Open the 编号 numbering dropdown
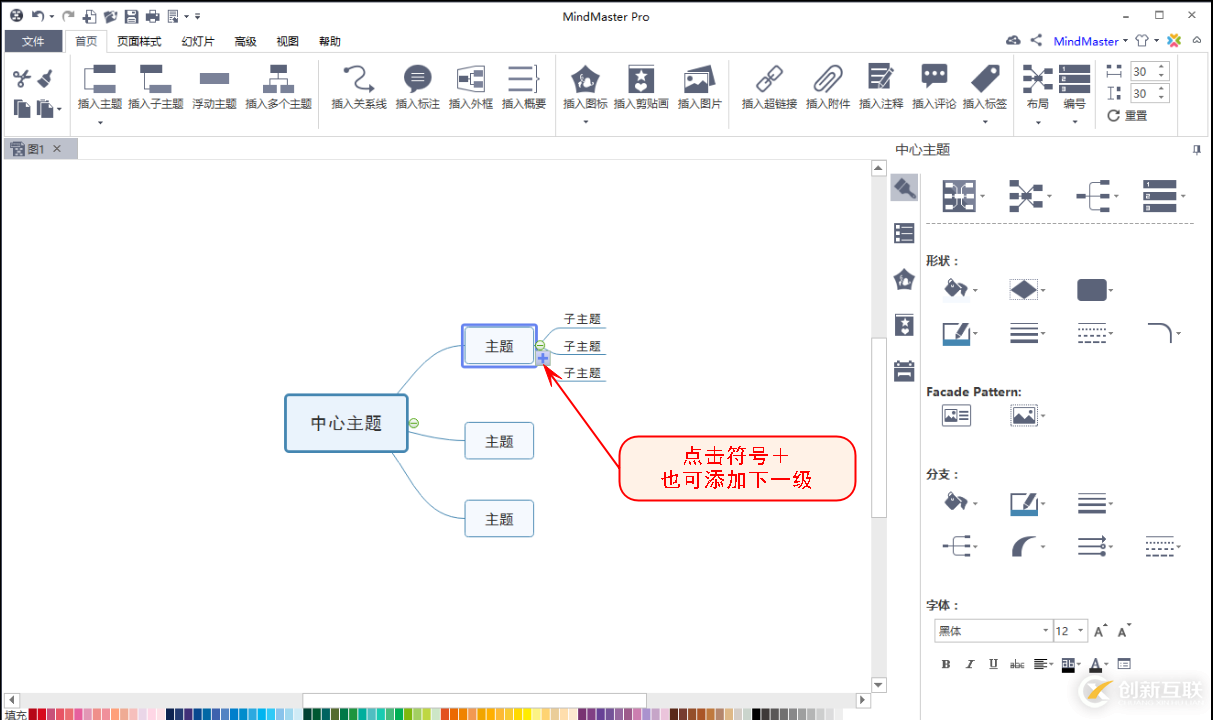The height and width of the screenshot is (720, 1213). 1075,122
